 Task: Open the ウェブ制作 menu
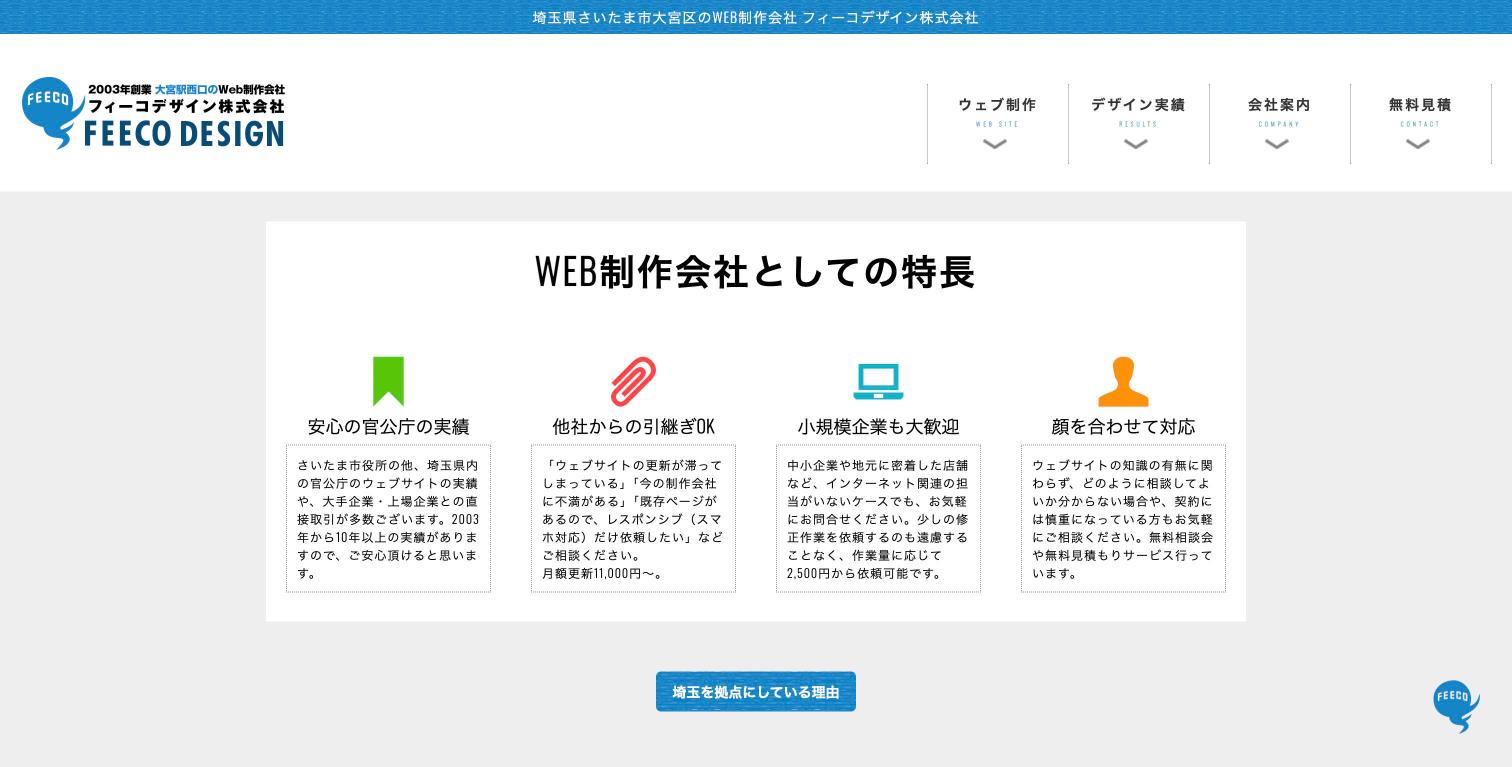pos(997,123)
